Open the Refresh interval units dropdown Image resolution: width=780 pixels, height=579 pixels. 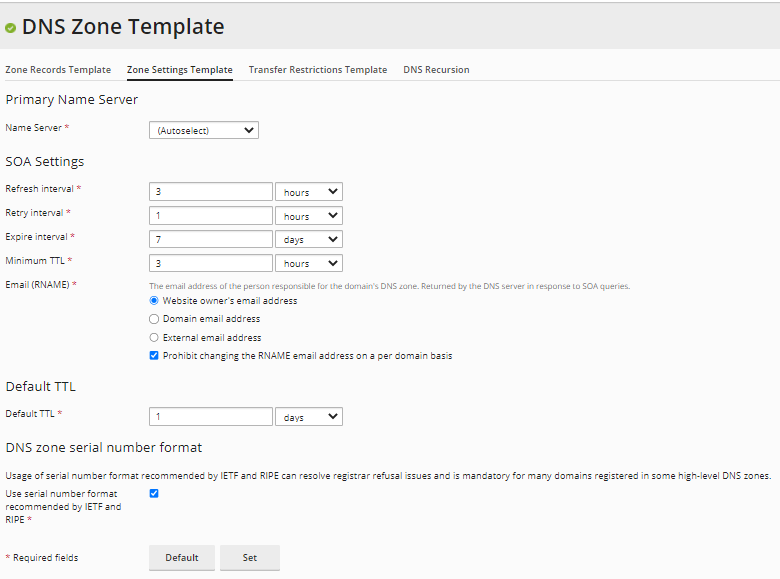(309, 192)
